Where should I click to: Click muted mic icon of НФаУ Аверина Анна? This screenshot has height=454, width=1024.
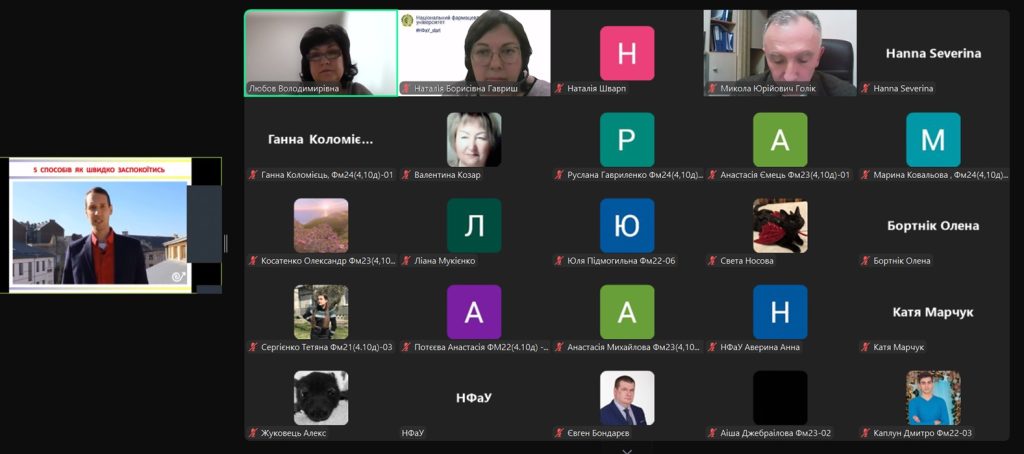[712, 347]
